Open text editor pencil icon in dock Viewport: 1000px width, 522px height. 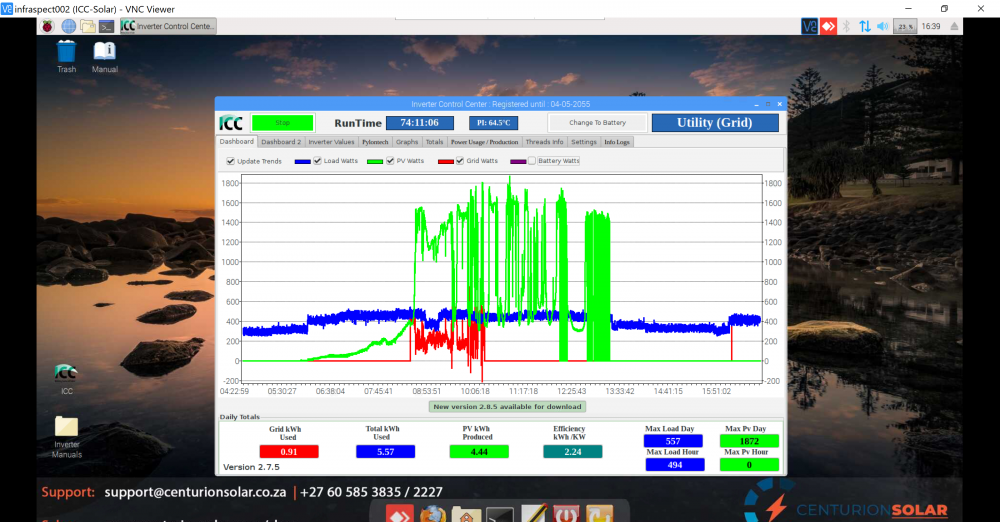[534, 514]
